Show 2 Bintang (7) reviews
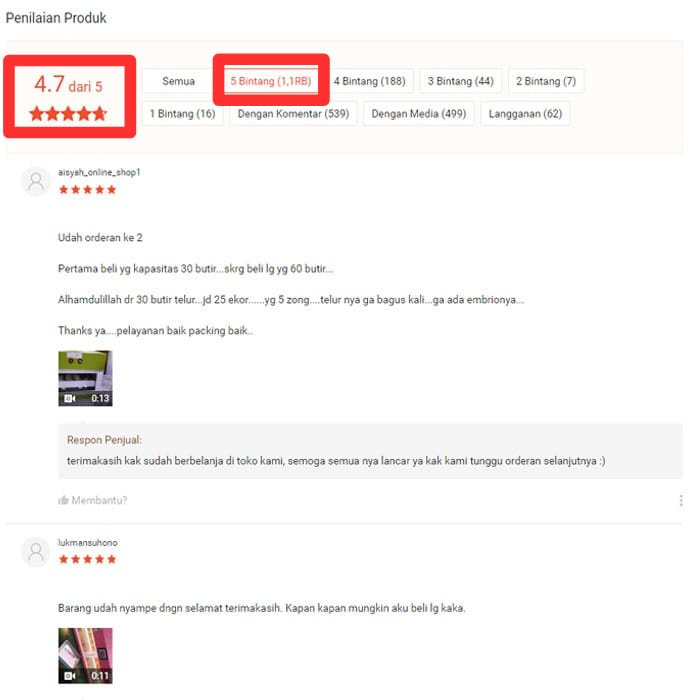 546,81
